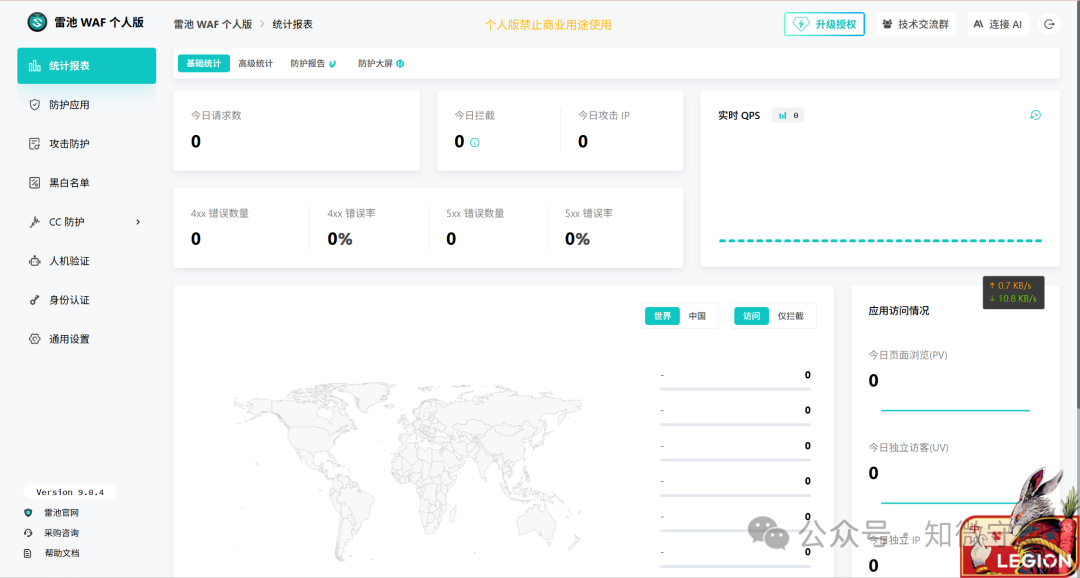
Task: Switch to the 防护报告 tab
Action: (313, 63)
